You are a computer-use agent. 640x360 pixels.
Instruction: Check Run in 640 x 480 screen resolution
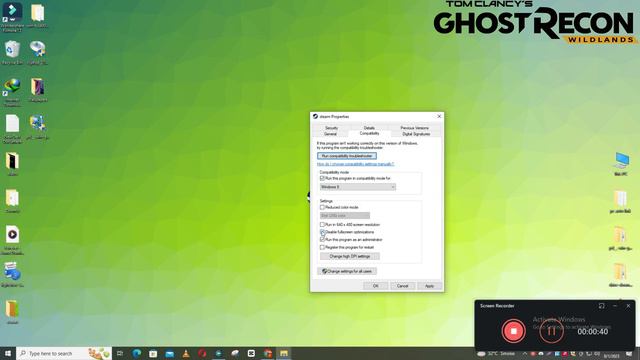click(322, 224)
